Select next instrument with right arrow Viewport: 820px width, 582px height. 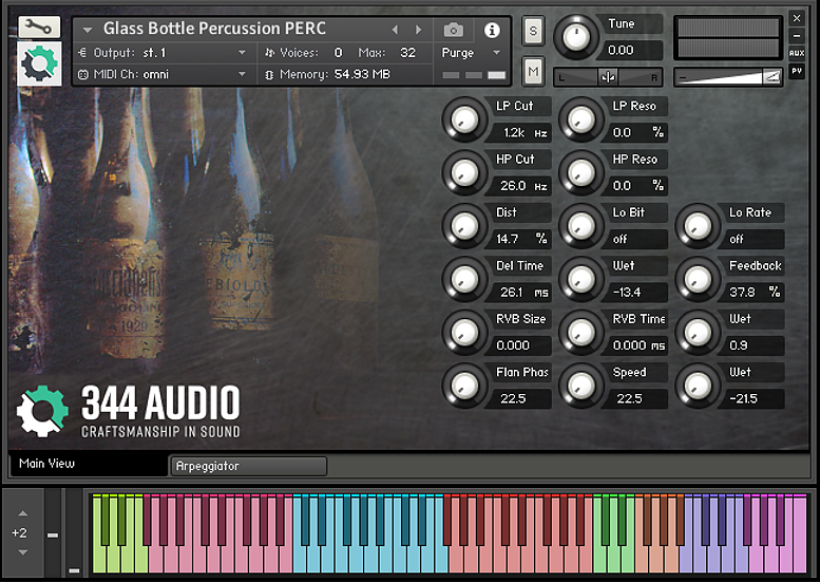418,30
